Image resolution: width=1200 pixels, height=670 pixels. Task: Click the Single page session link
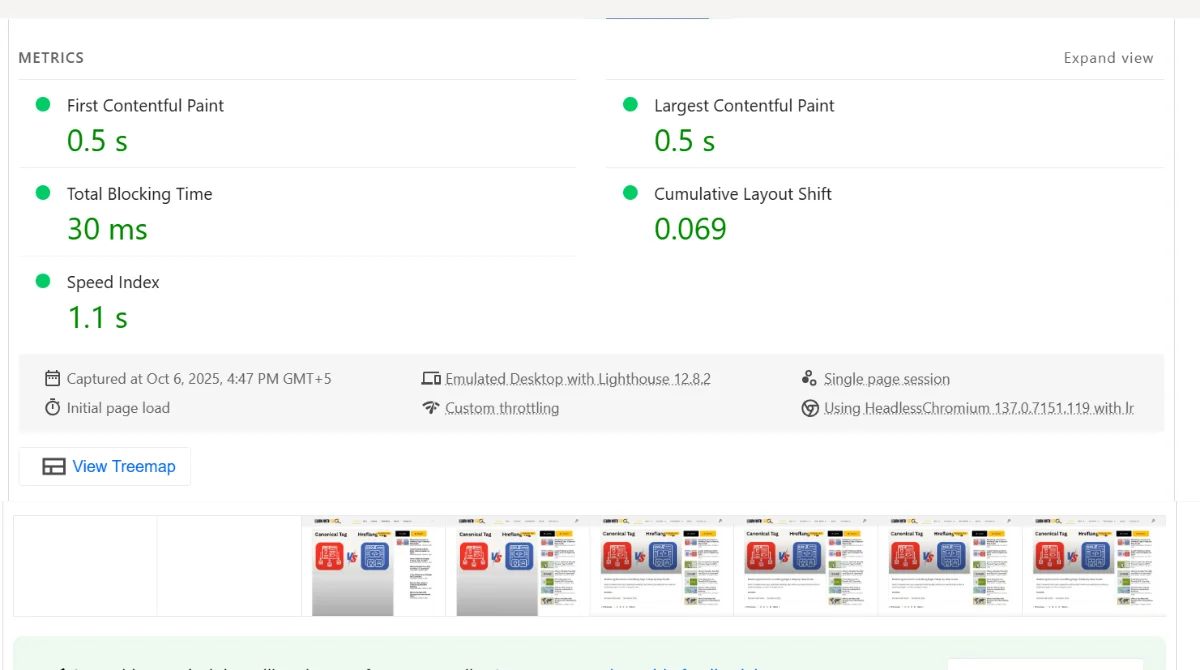click(x=887, y=379)
